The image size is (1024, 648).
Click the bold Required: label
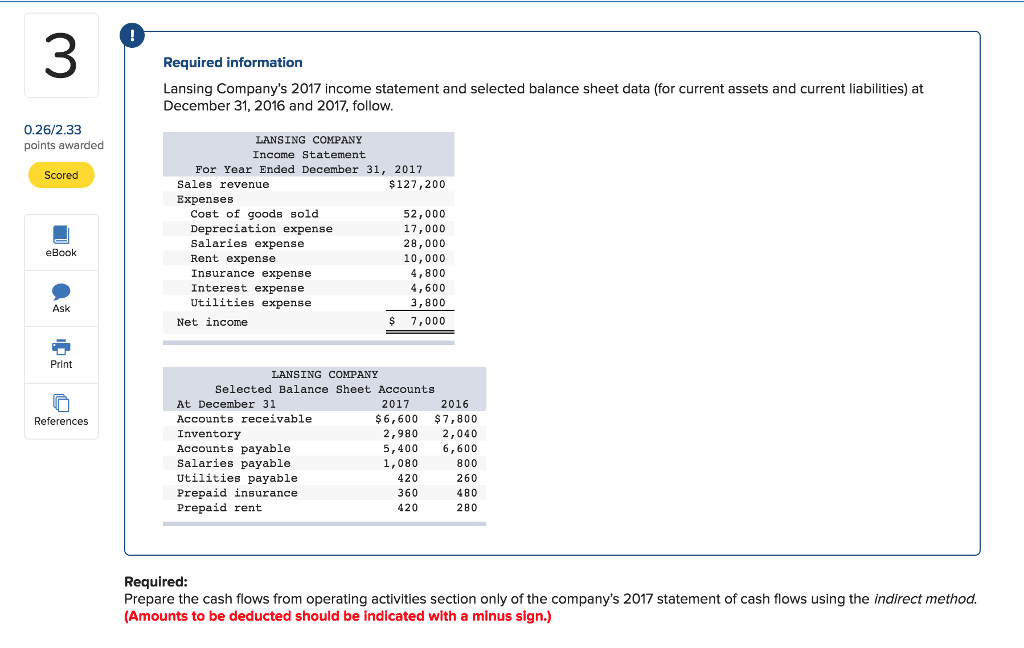[x=155, y=582]
